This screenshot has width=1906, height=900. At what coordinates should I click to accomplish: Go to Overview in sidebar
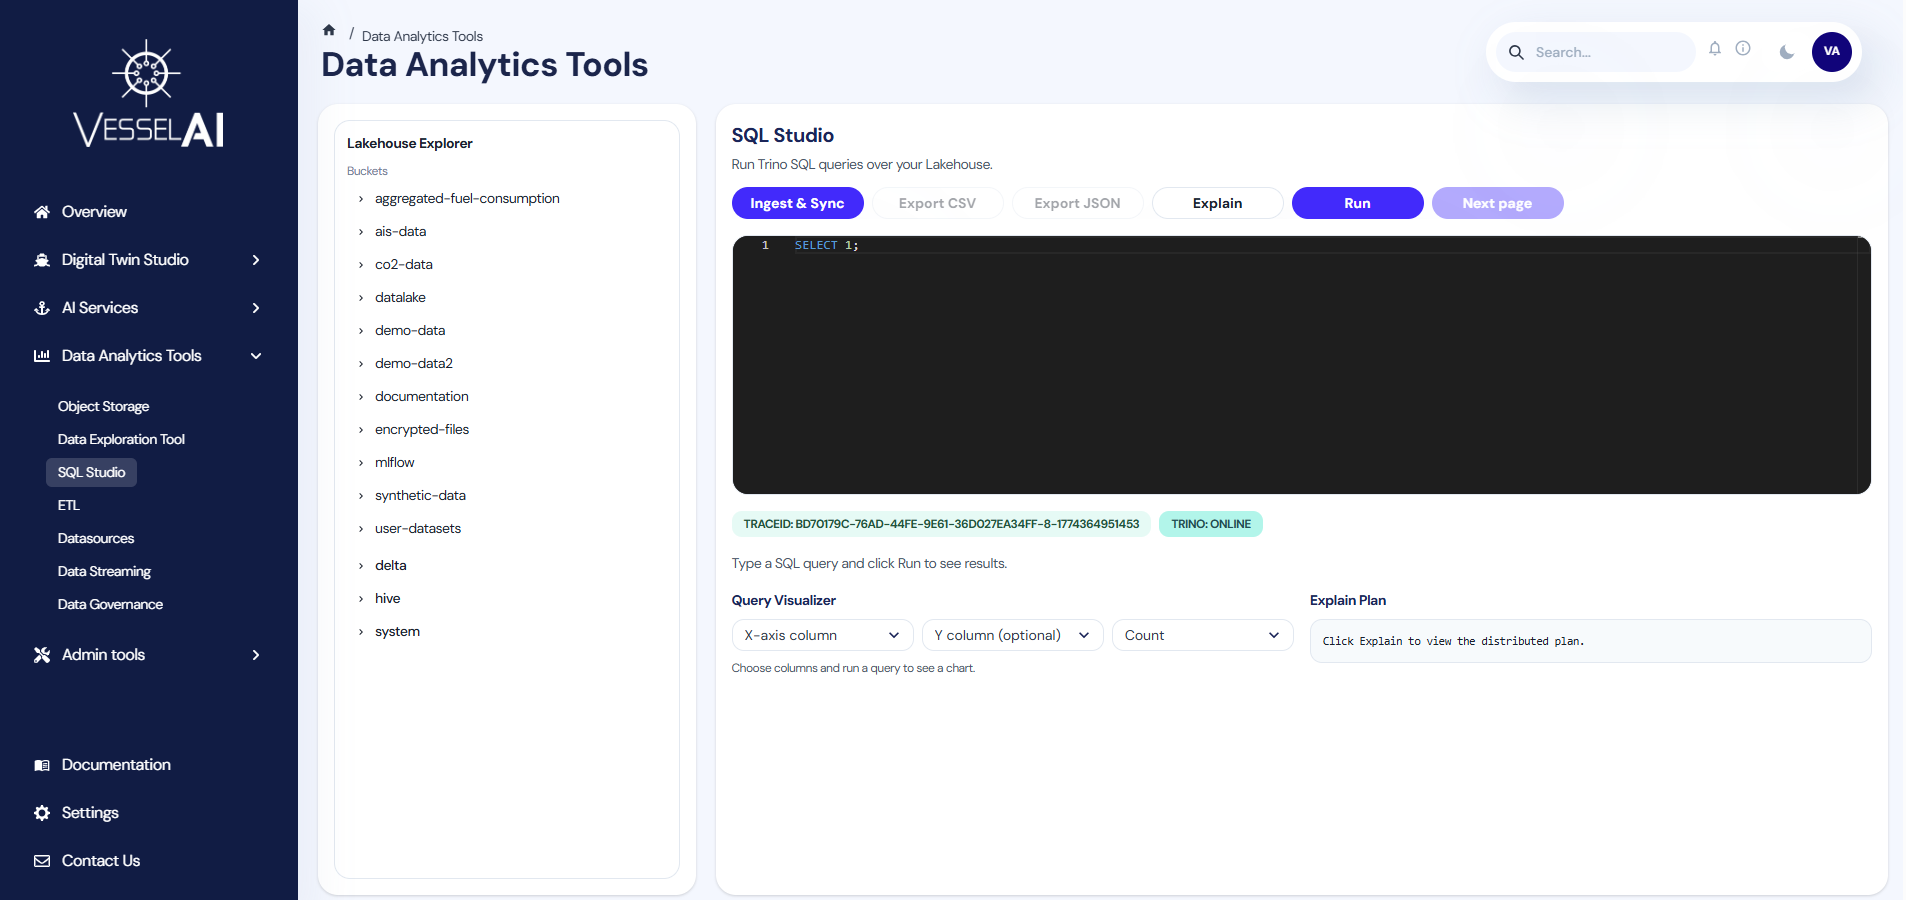[x=94, y=212]
